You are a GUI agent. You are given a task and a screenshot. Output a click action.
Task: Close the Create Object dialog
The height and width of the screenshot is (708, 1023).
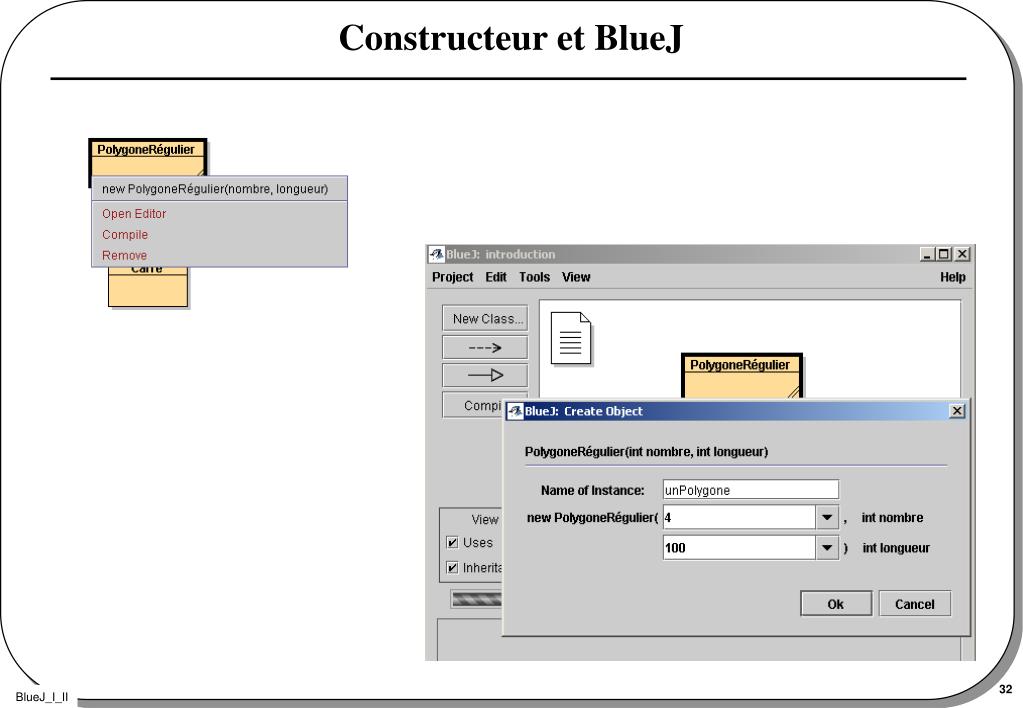point(956,410)
